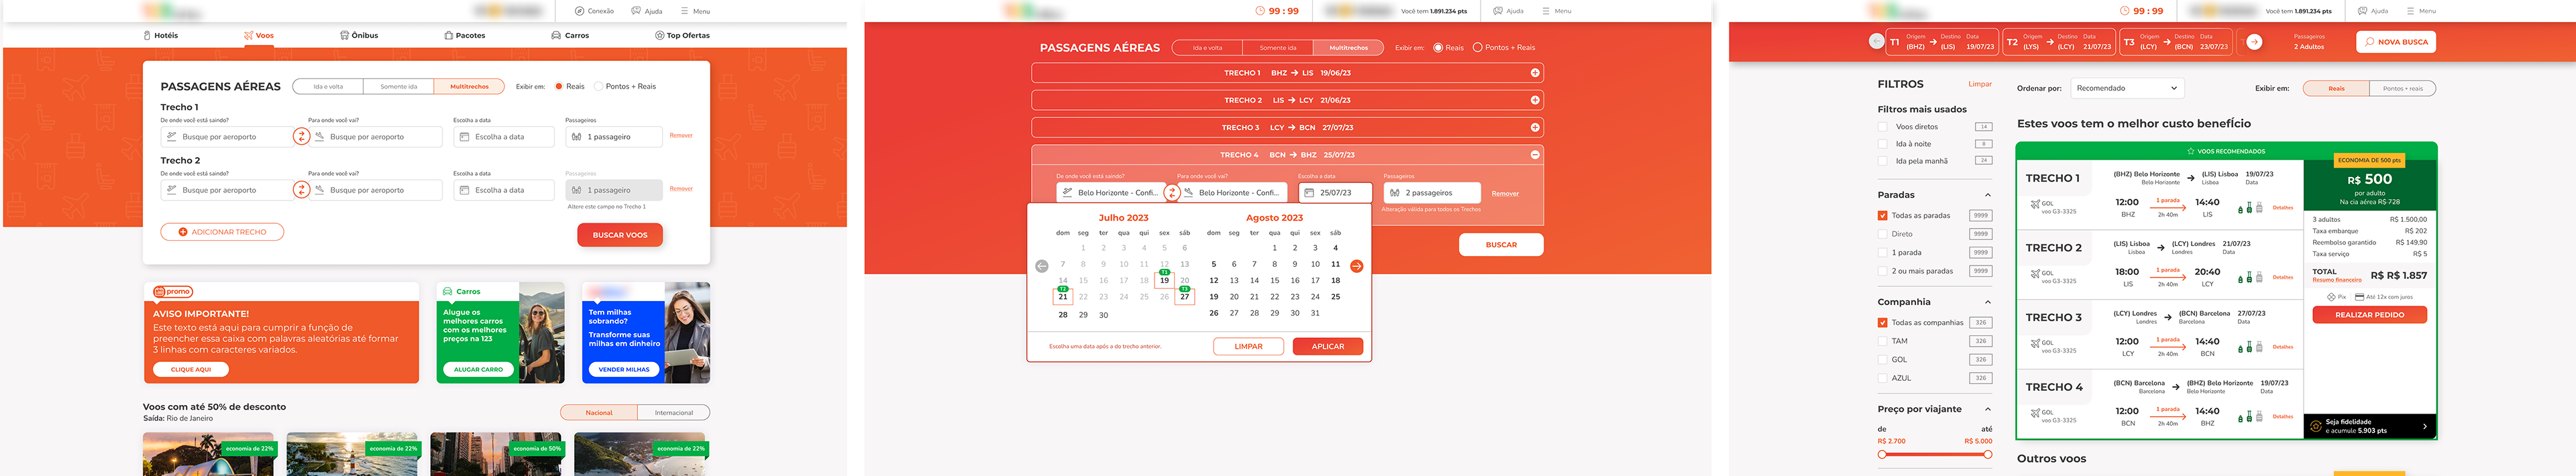Check the Ida pela manhã filter
This screenshot has height=476, width=2576.
[x=1882, y=161]
